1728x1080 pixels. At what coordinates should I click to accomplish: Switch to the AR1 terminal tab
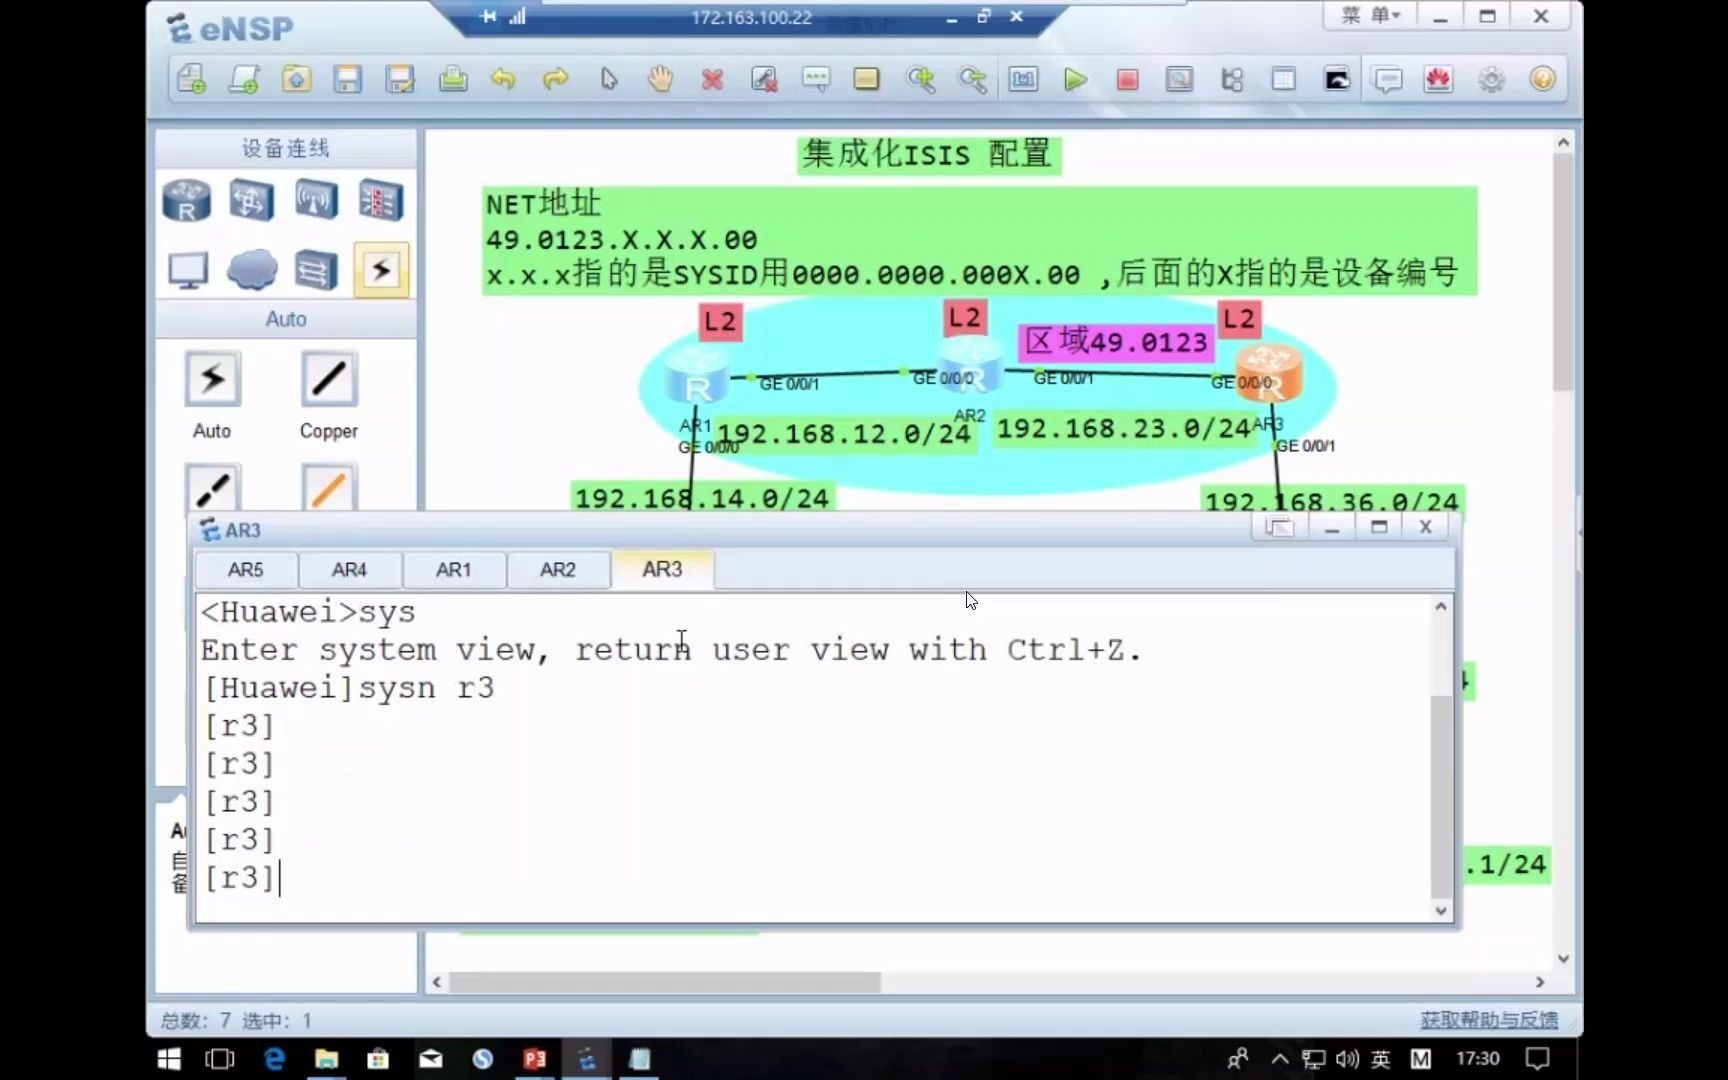pos(453,570)
